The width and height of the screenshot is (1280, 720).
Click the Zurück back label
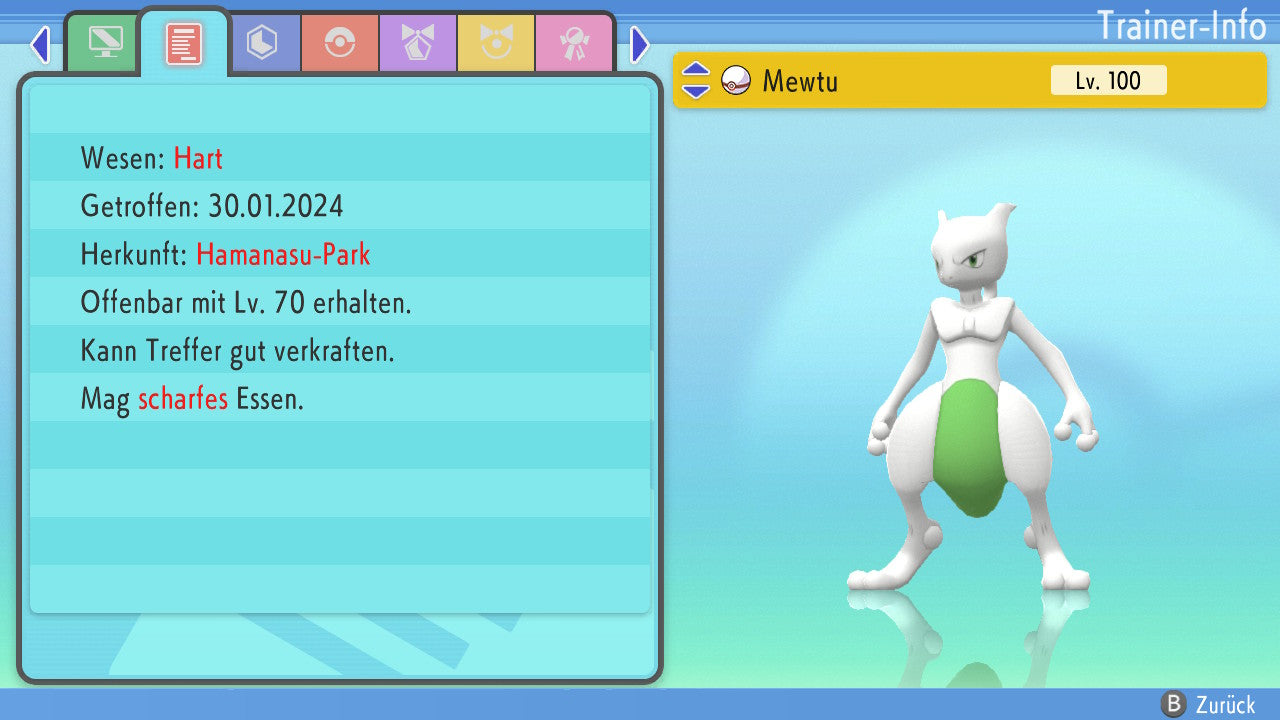[1225, 705]
